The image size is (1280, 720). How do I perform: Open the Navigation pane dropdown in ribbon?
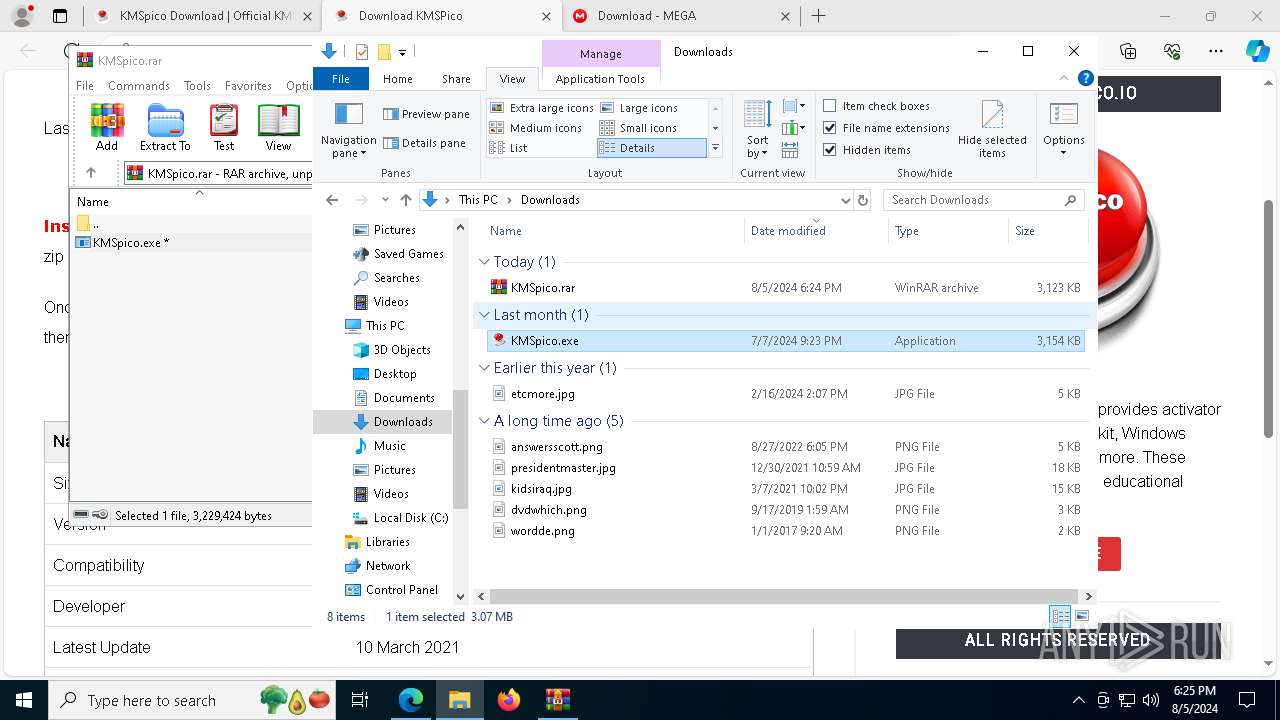tap(348, 130)
